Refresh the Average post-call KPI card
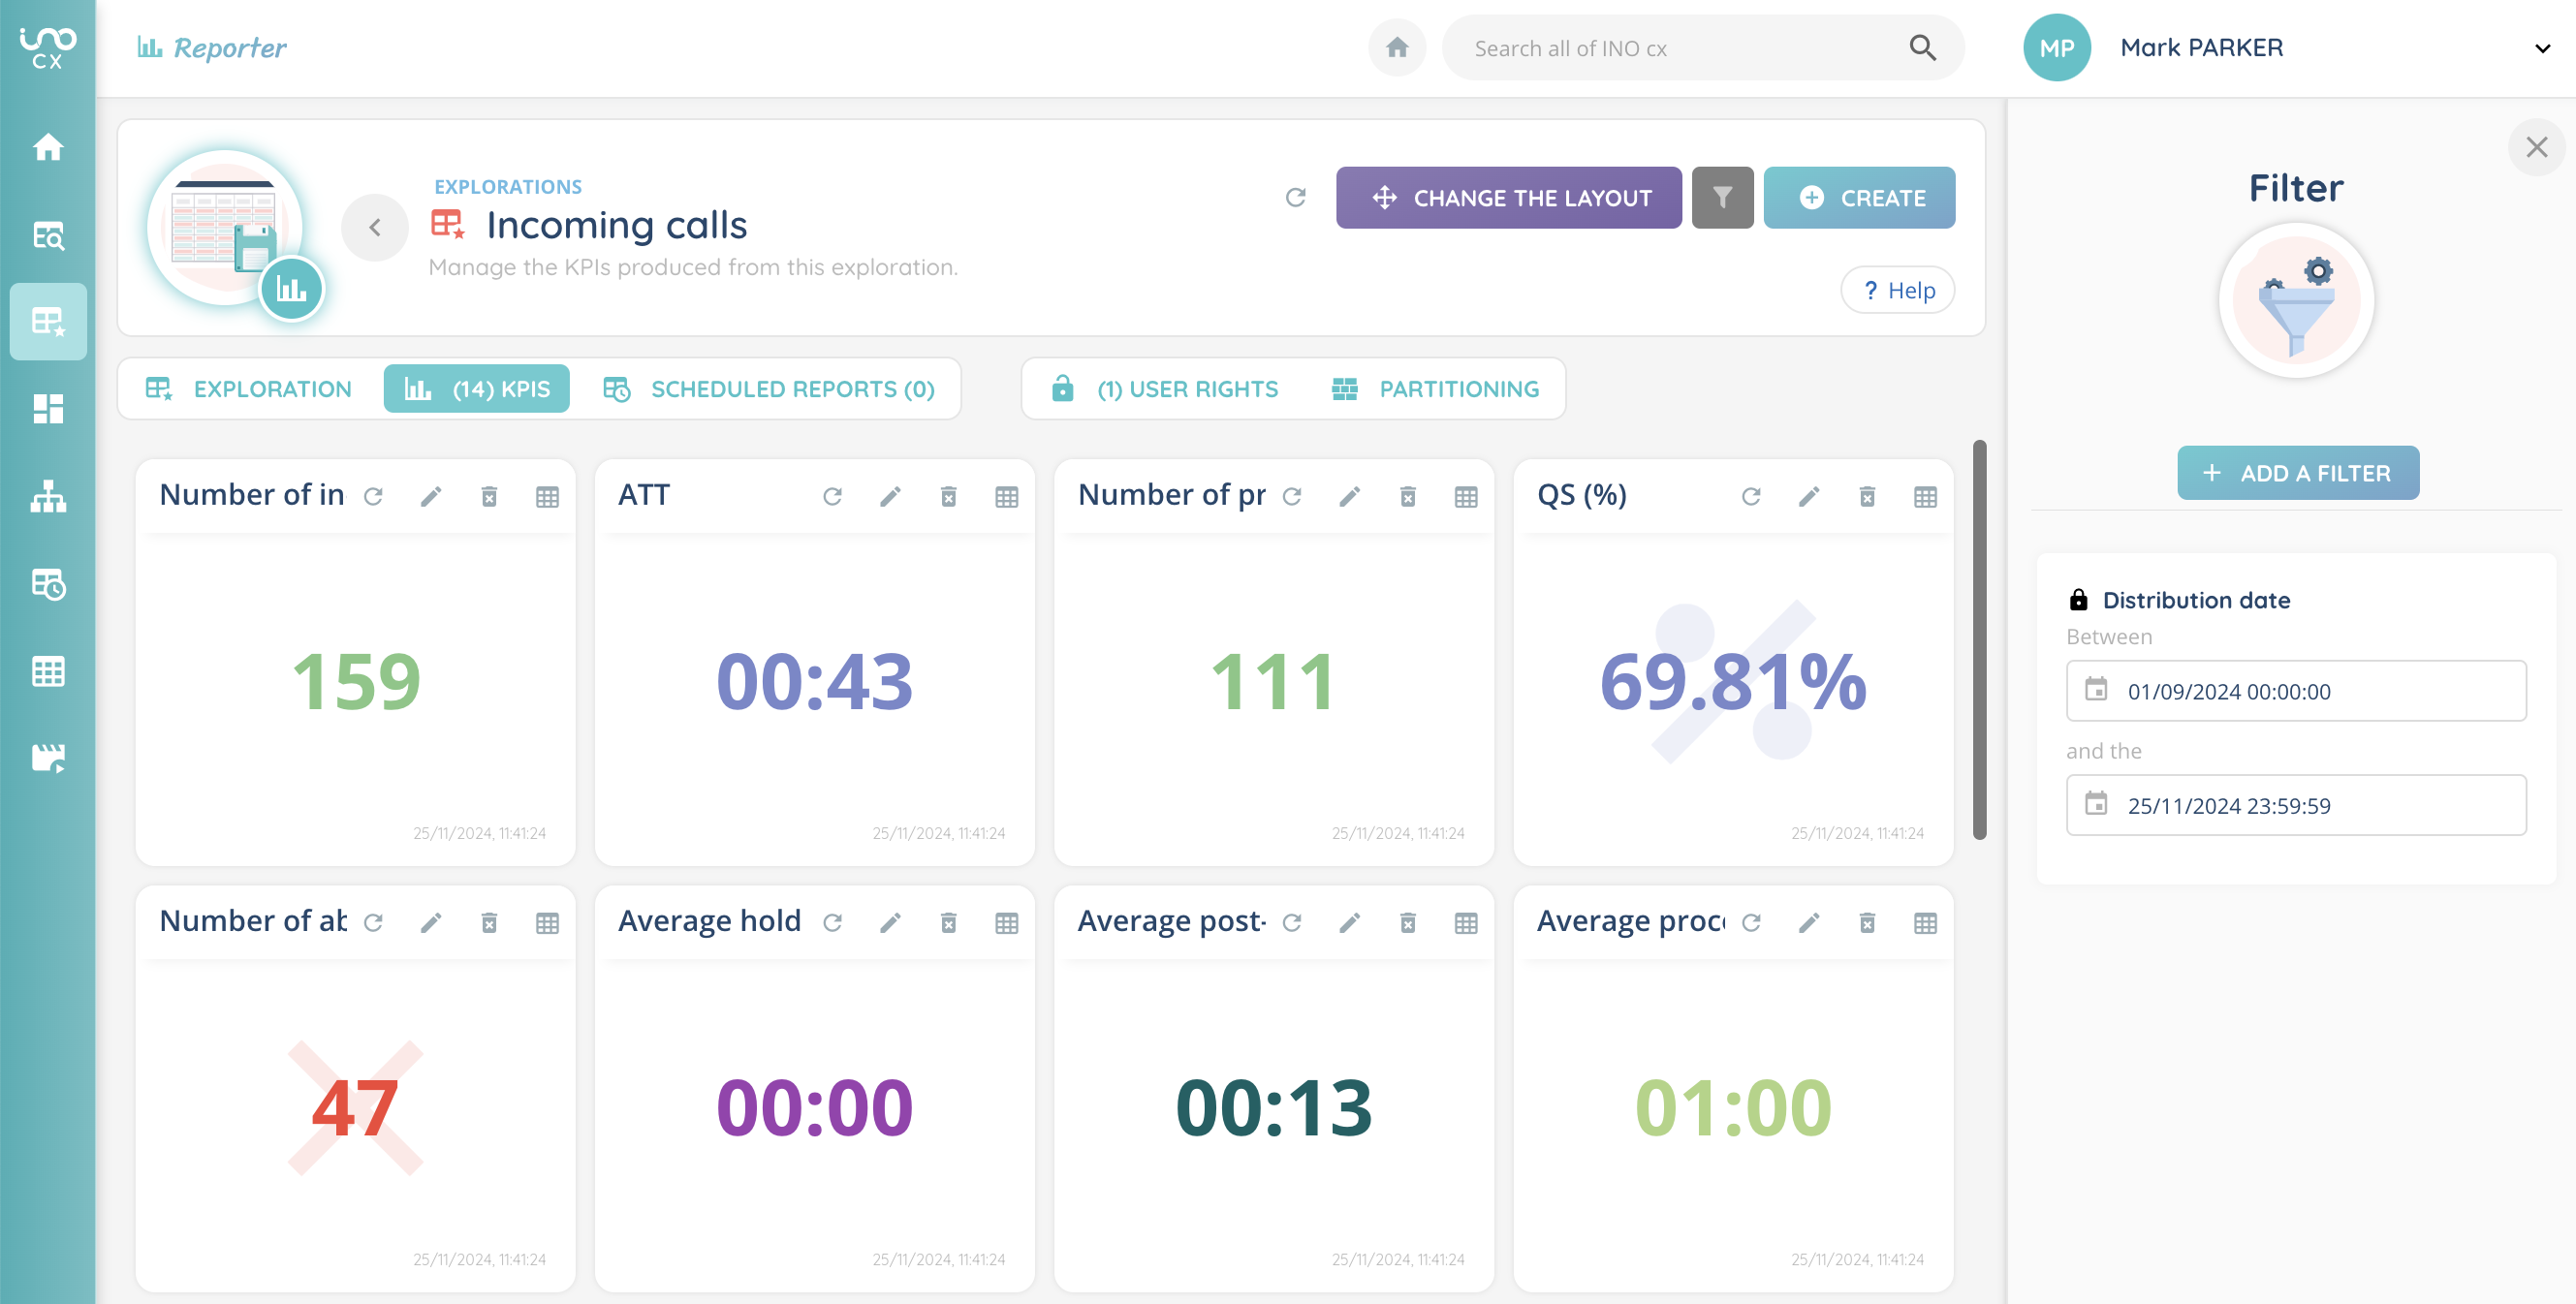Screen dimensions: 2576x1304 coord(1291,923)
